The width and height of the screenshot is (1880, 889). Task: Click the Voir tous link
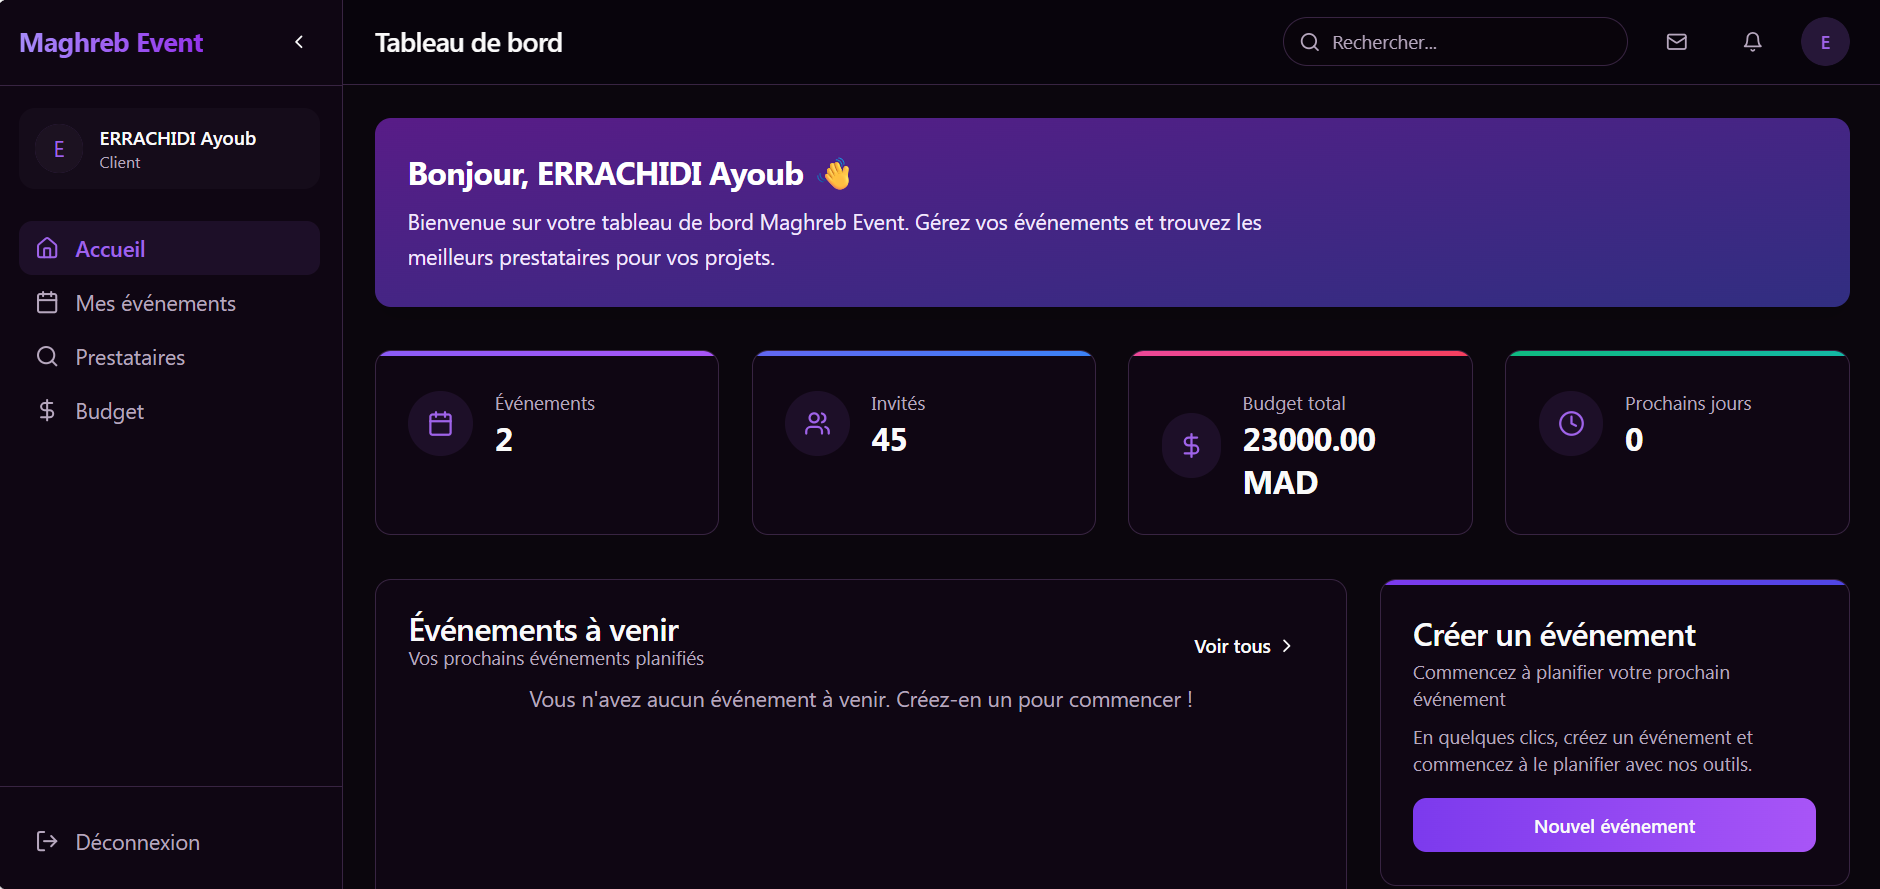[x=1232, y=646]
